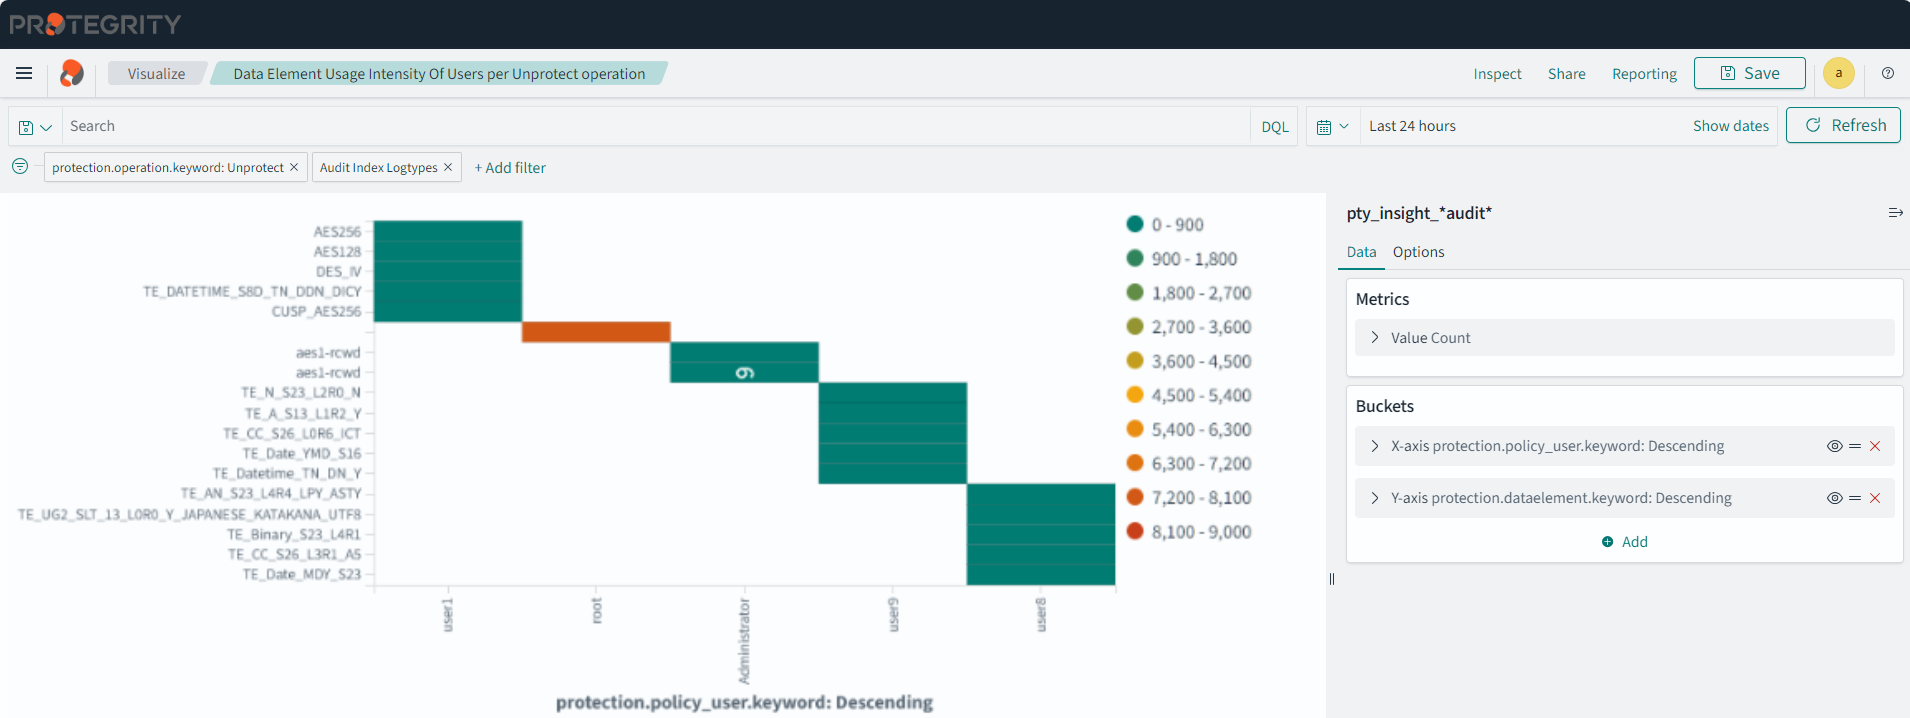Viewport: 1910px width, 718px height.
Task: Switch to the Options tab
Action: tap(1418, 252)
